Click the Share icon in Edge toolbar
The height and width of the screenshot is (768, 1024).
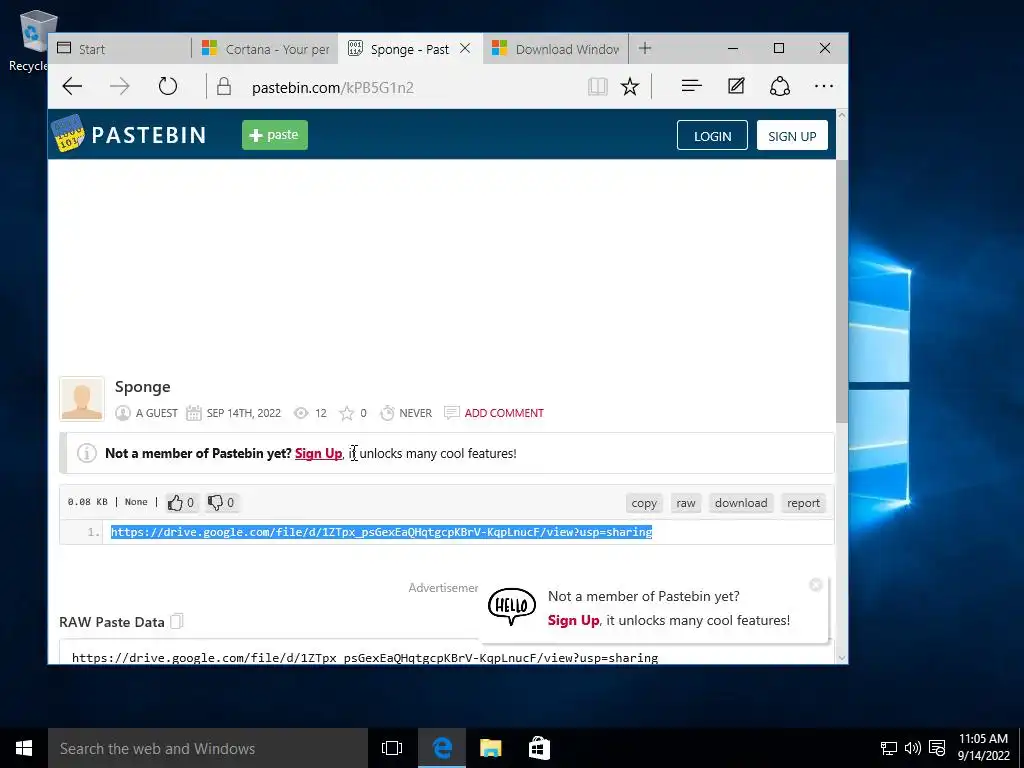[780, 86]
